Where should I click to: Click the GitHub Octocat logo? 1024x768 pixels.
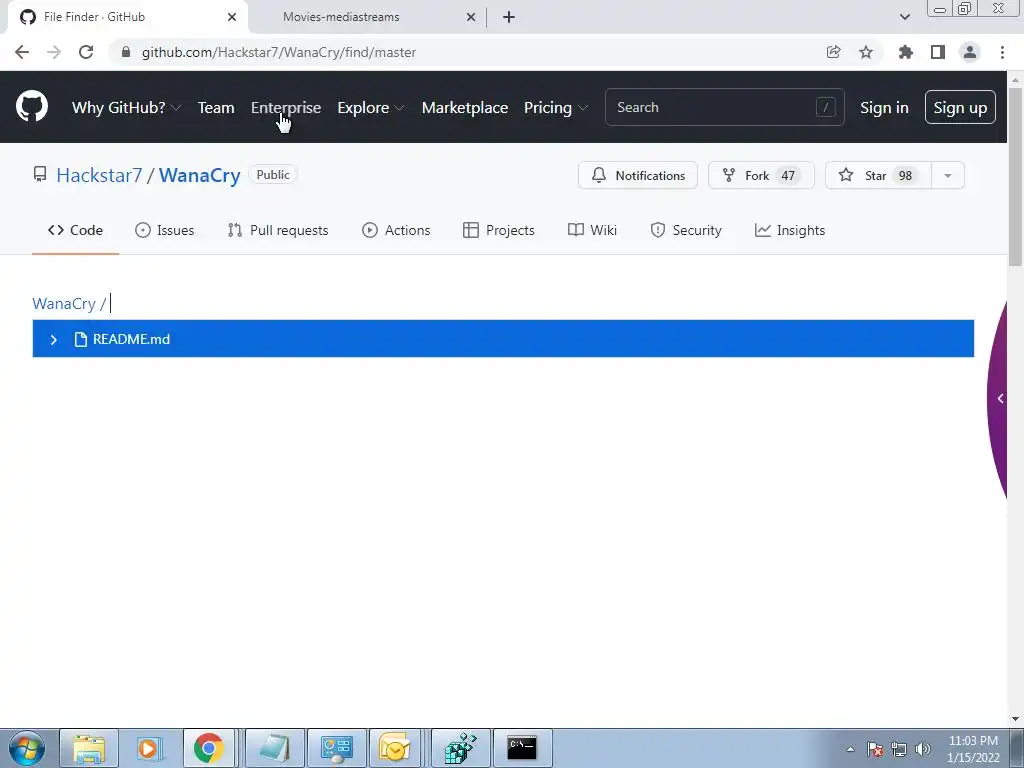31,107
